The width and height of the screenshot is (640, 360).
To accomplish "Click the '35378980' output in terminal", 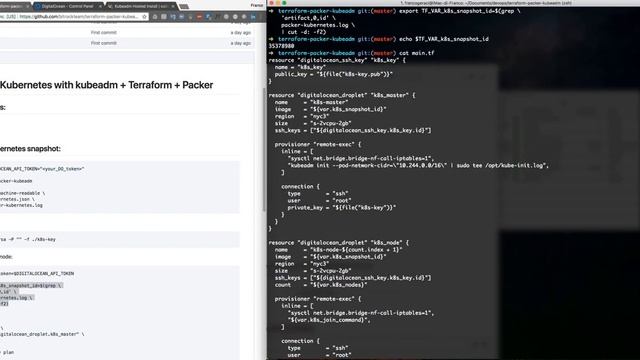I will point(281,46).
